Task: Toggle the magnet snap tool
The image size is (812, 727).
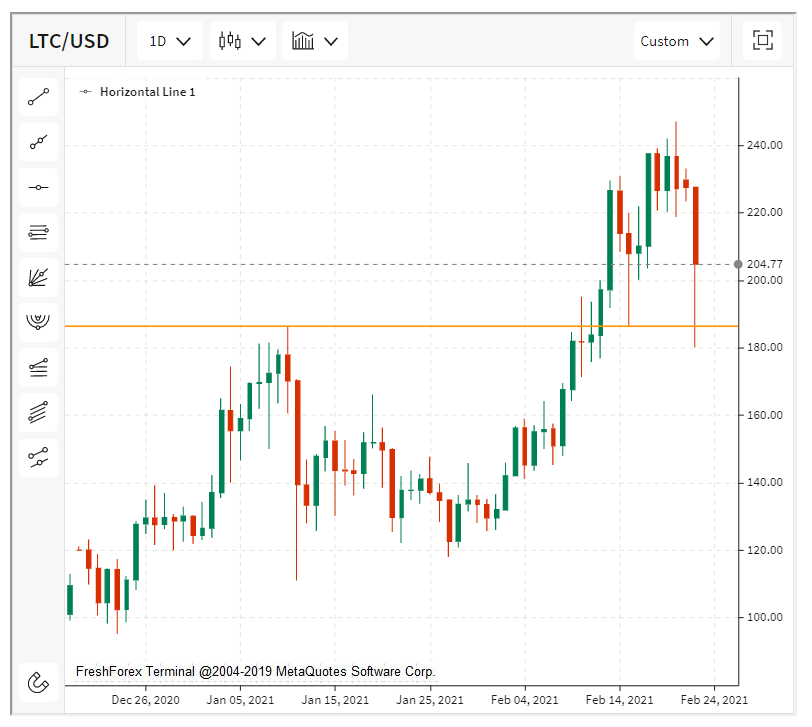Action: tap(38, 683)
